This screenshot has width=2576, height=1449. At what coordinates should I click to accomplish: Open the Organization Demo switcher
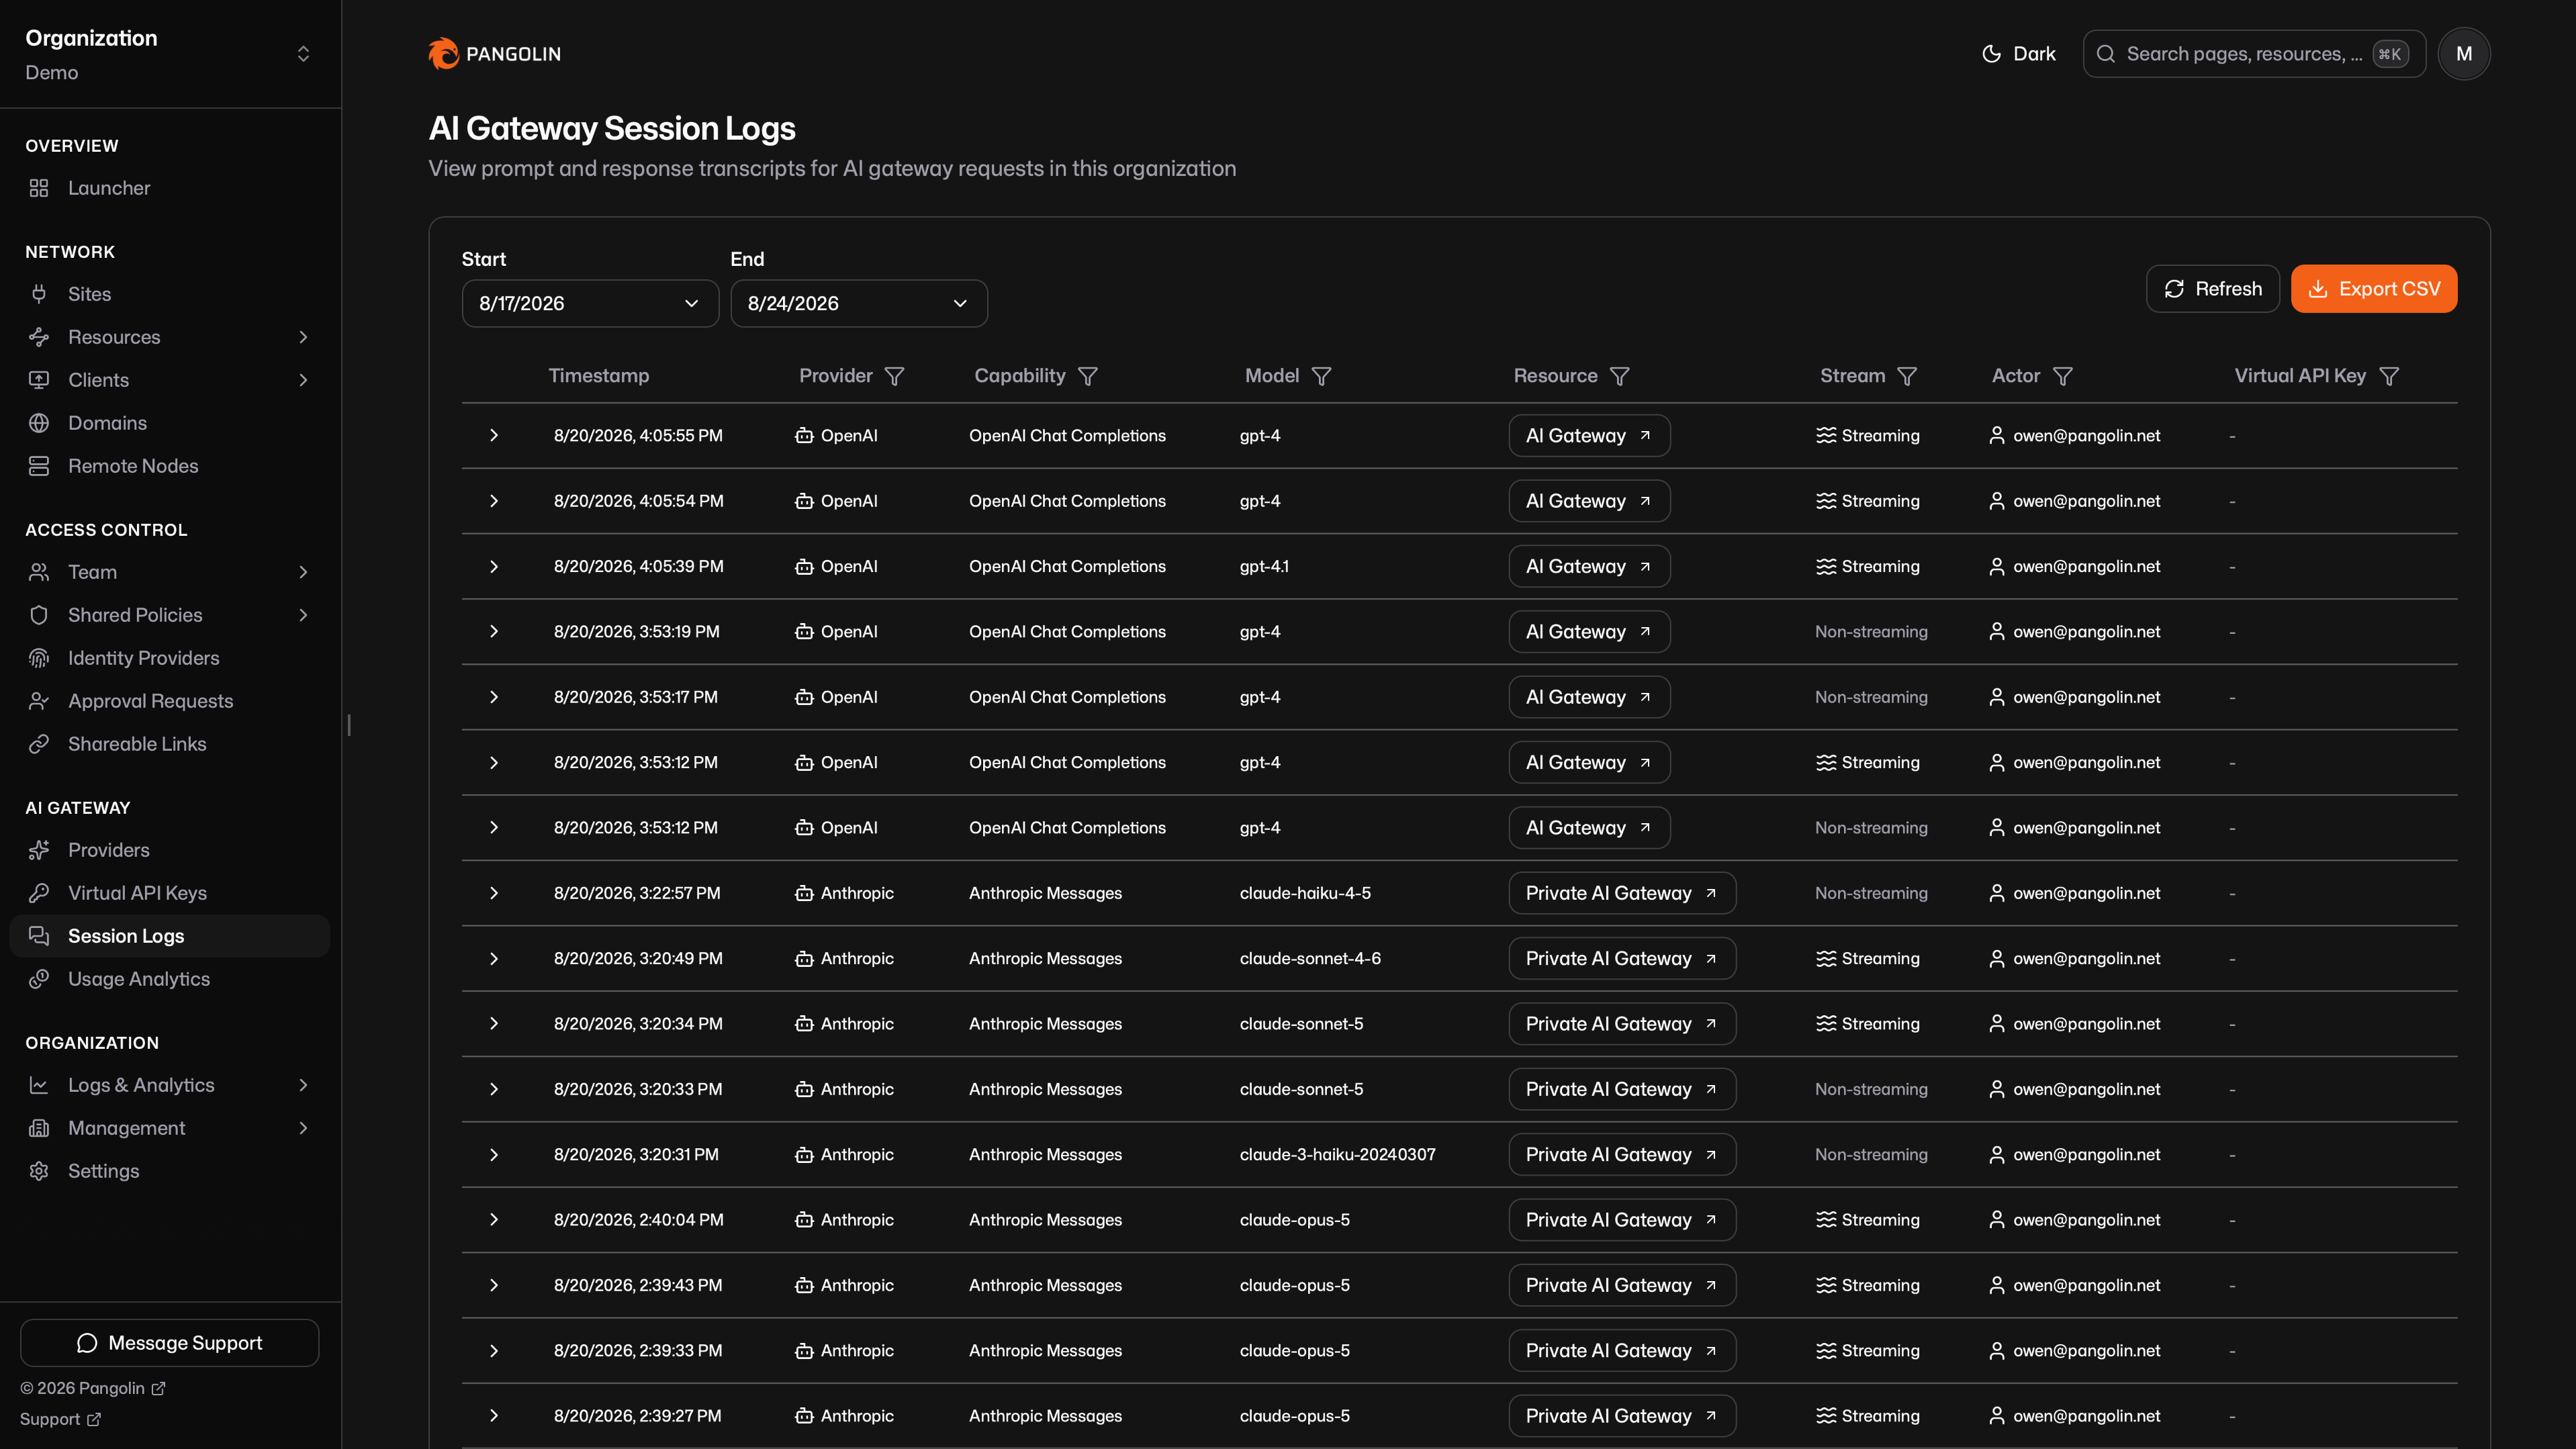coord(170,54)
